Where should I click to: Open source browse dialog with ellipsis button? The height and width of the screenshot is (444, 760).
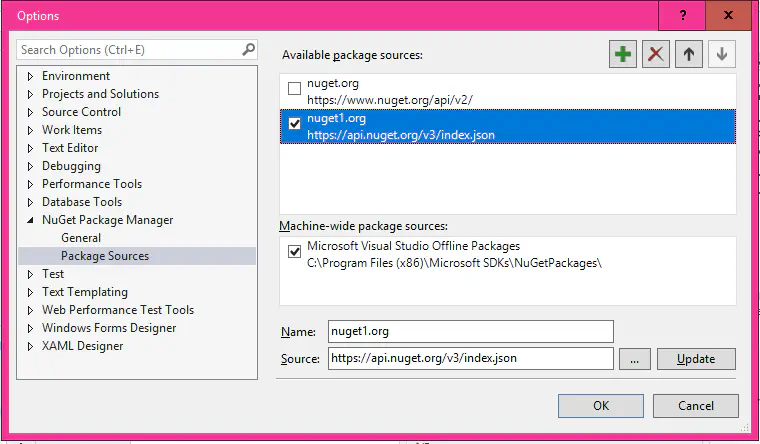[x=635, y=359]
